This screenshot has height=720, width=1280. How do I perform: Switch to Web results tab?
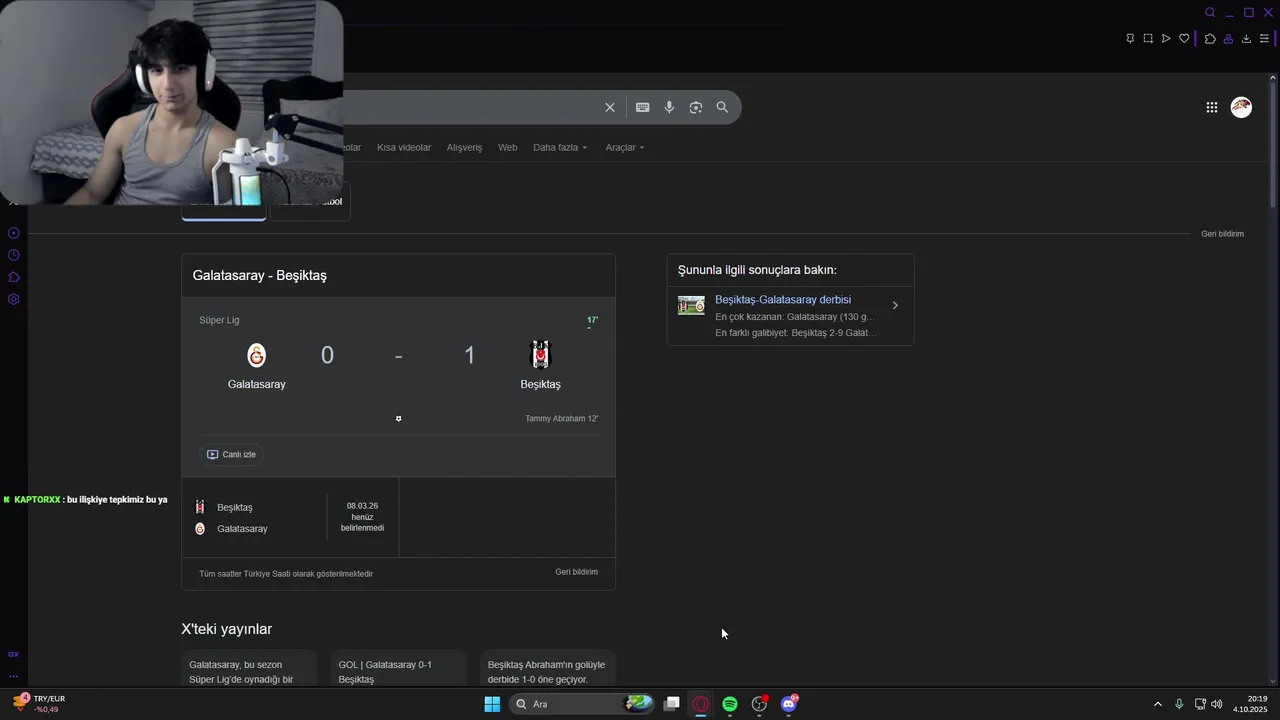(508, 147)
